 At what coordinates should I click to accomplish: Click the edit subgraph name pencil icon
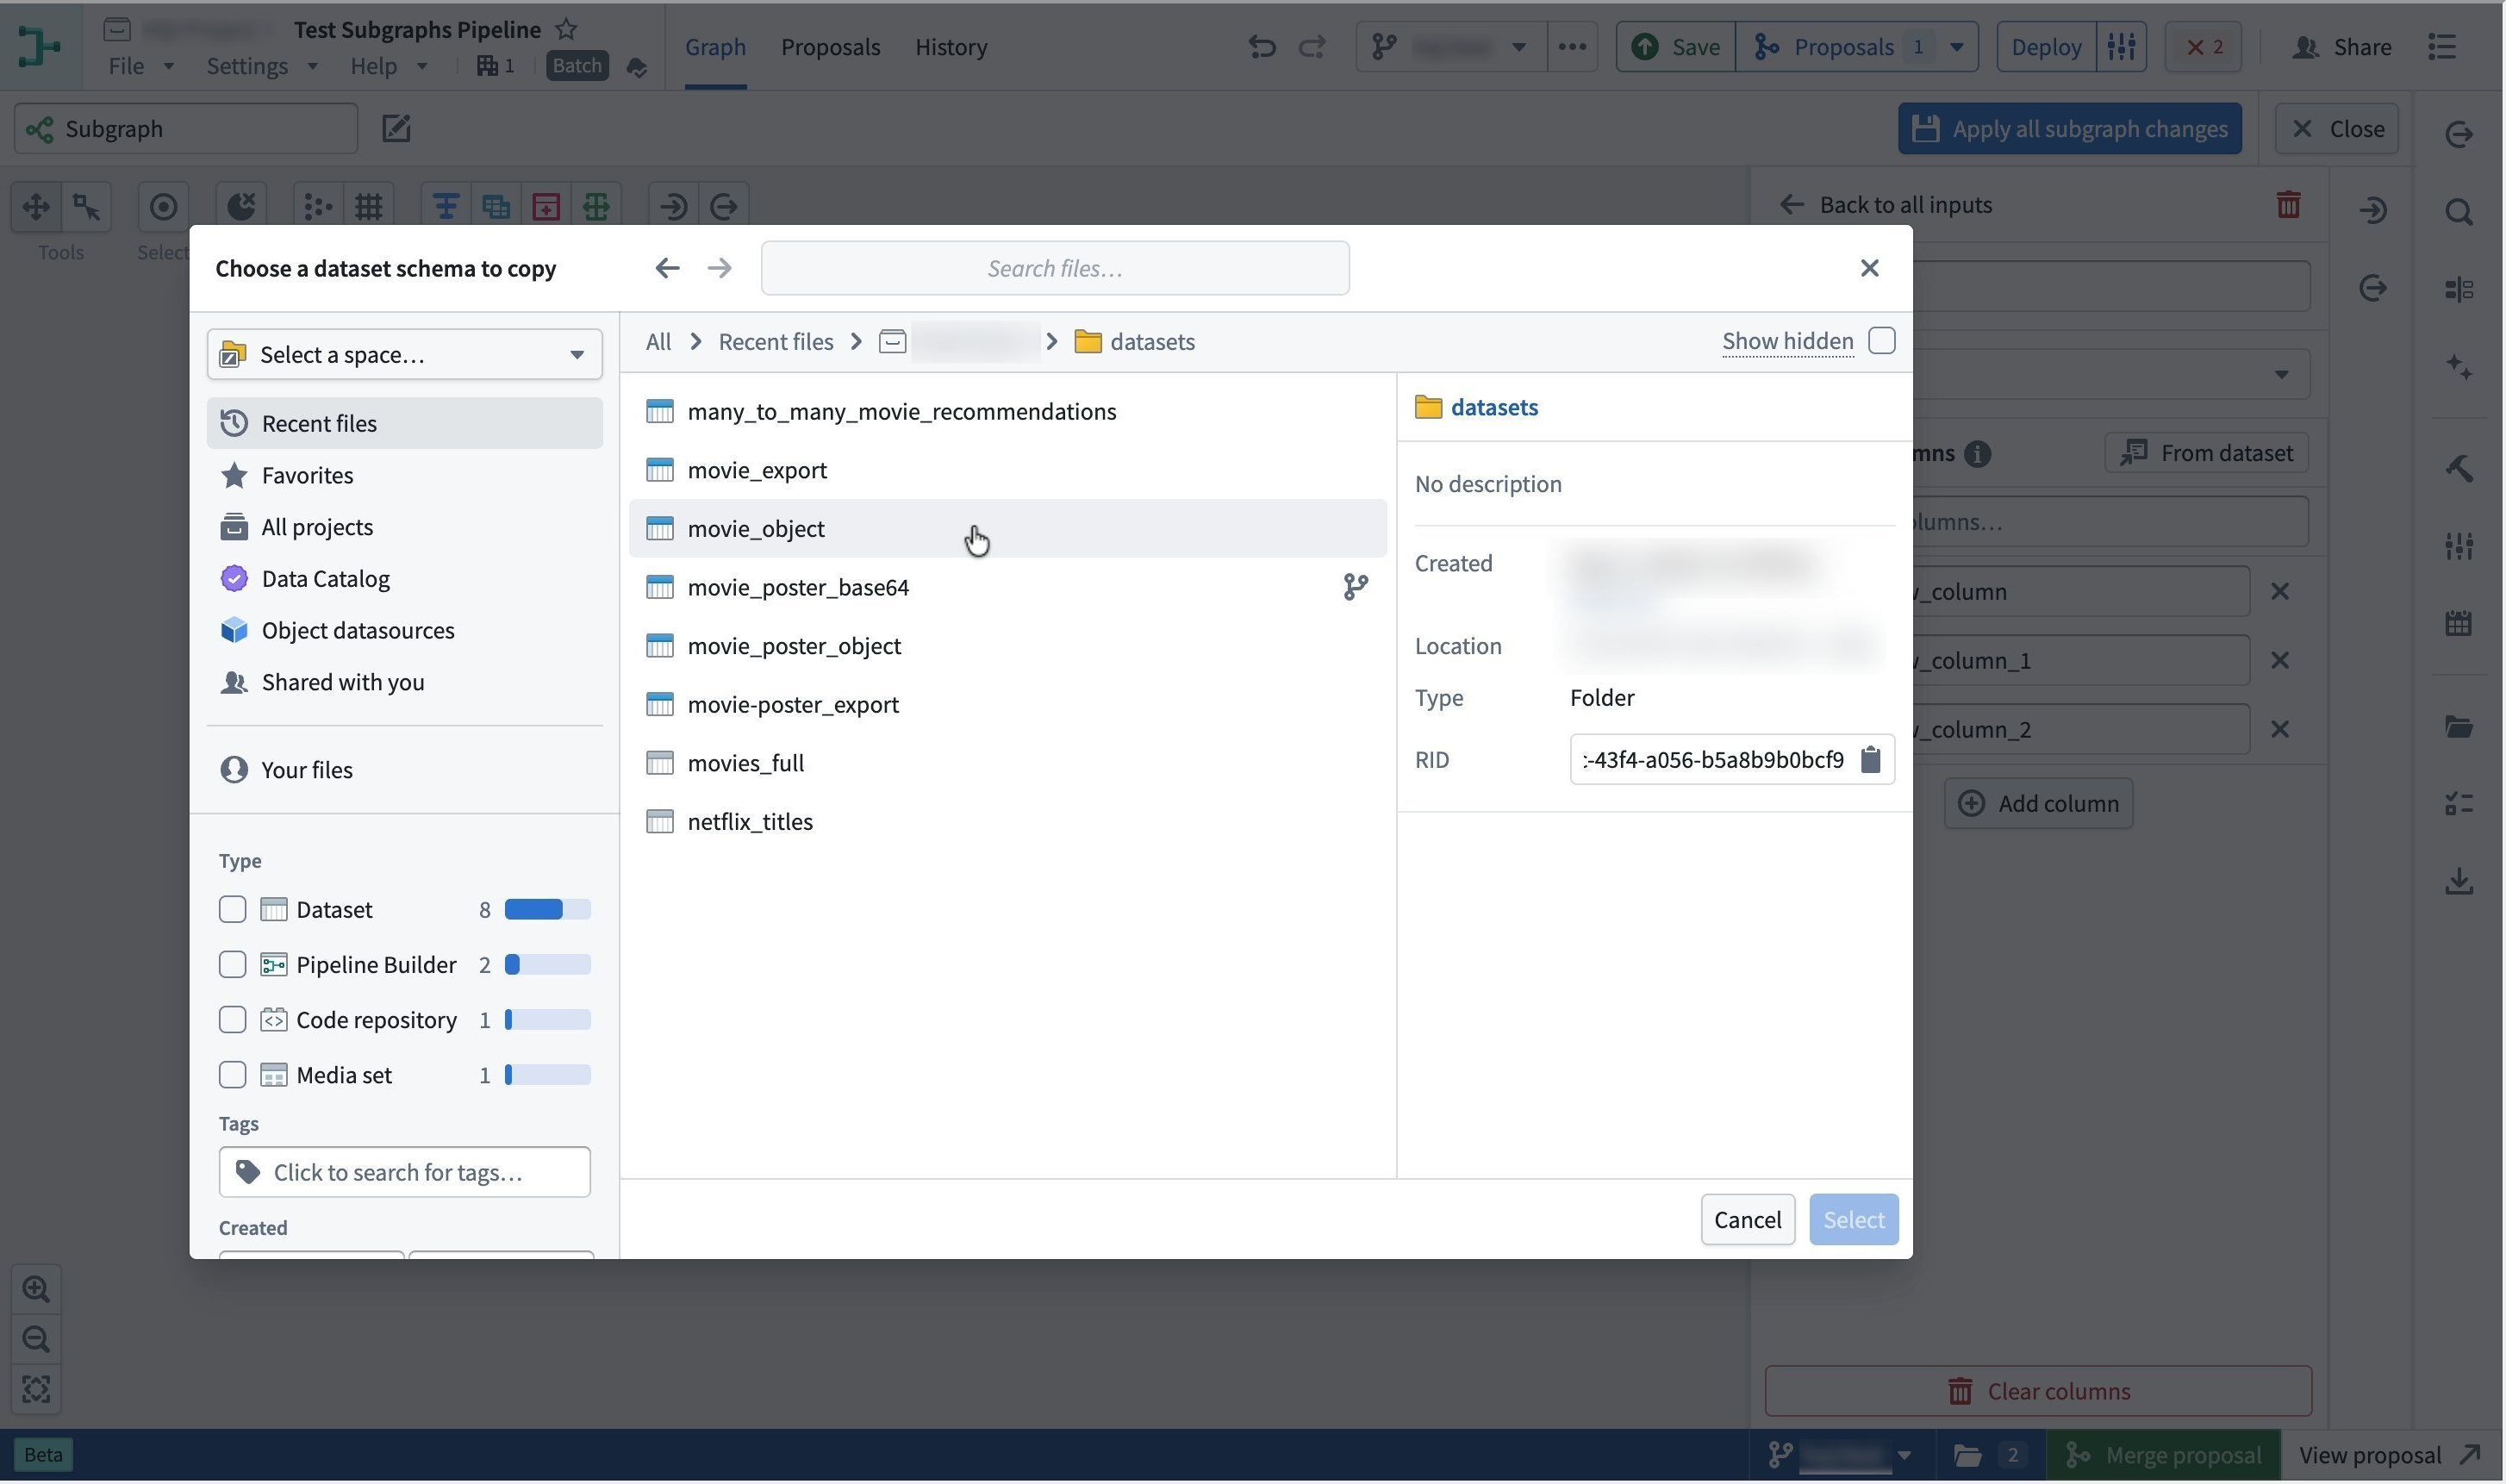(396, 129)
